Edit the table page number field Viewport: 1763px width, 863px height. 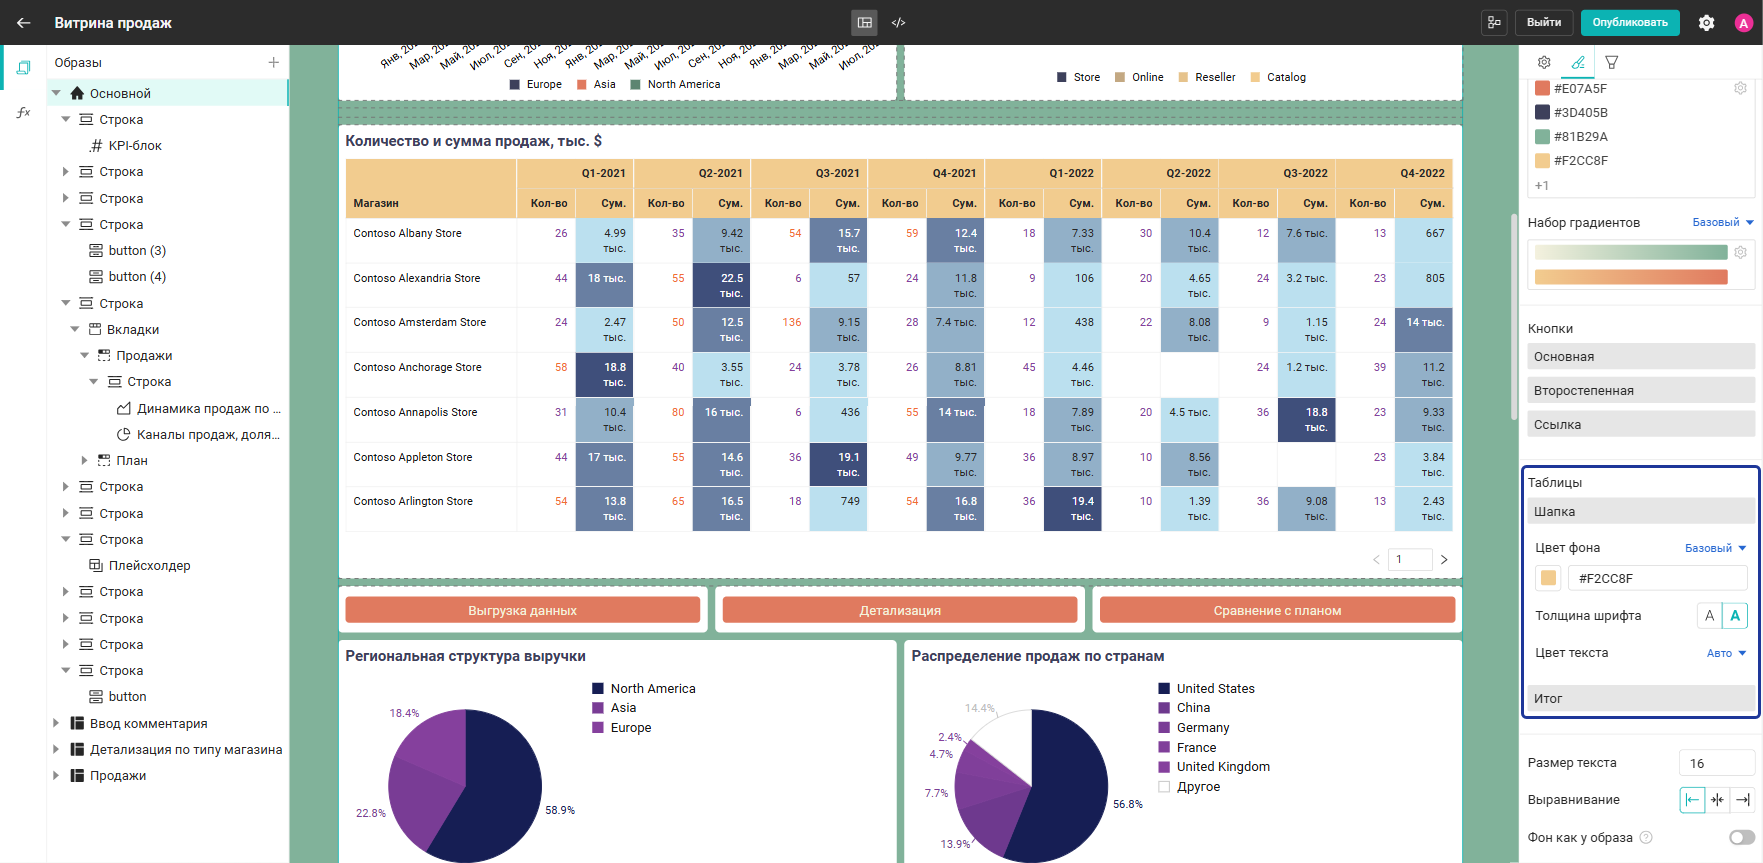coord(1410,560)
